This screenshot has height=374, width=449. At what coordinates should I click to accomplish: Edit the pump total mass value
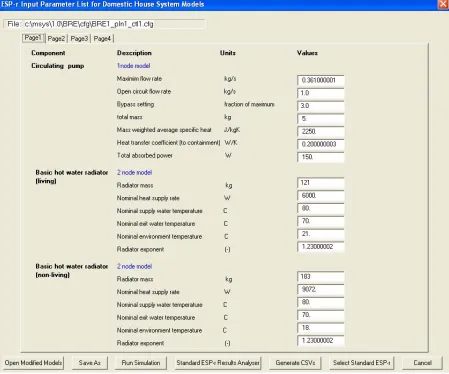point(320,119)
